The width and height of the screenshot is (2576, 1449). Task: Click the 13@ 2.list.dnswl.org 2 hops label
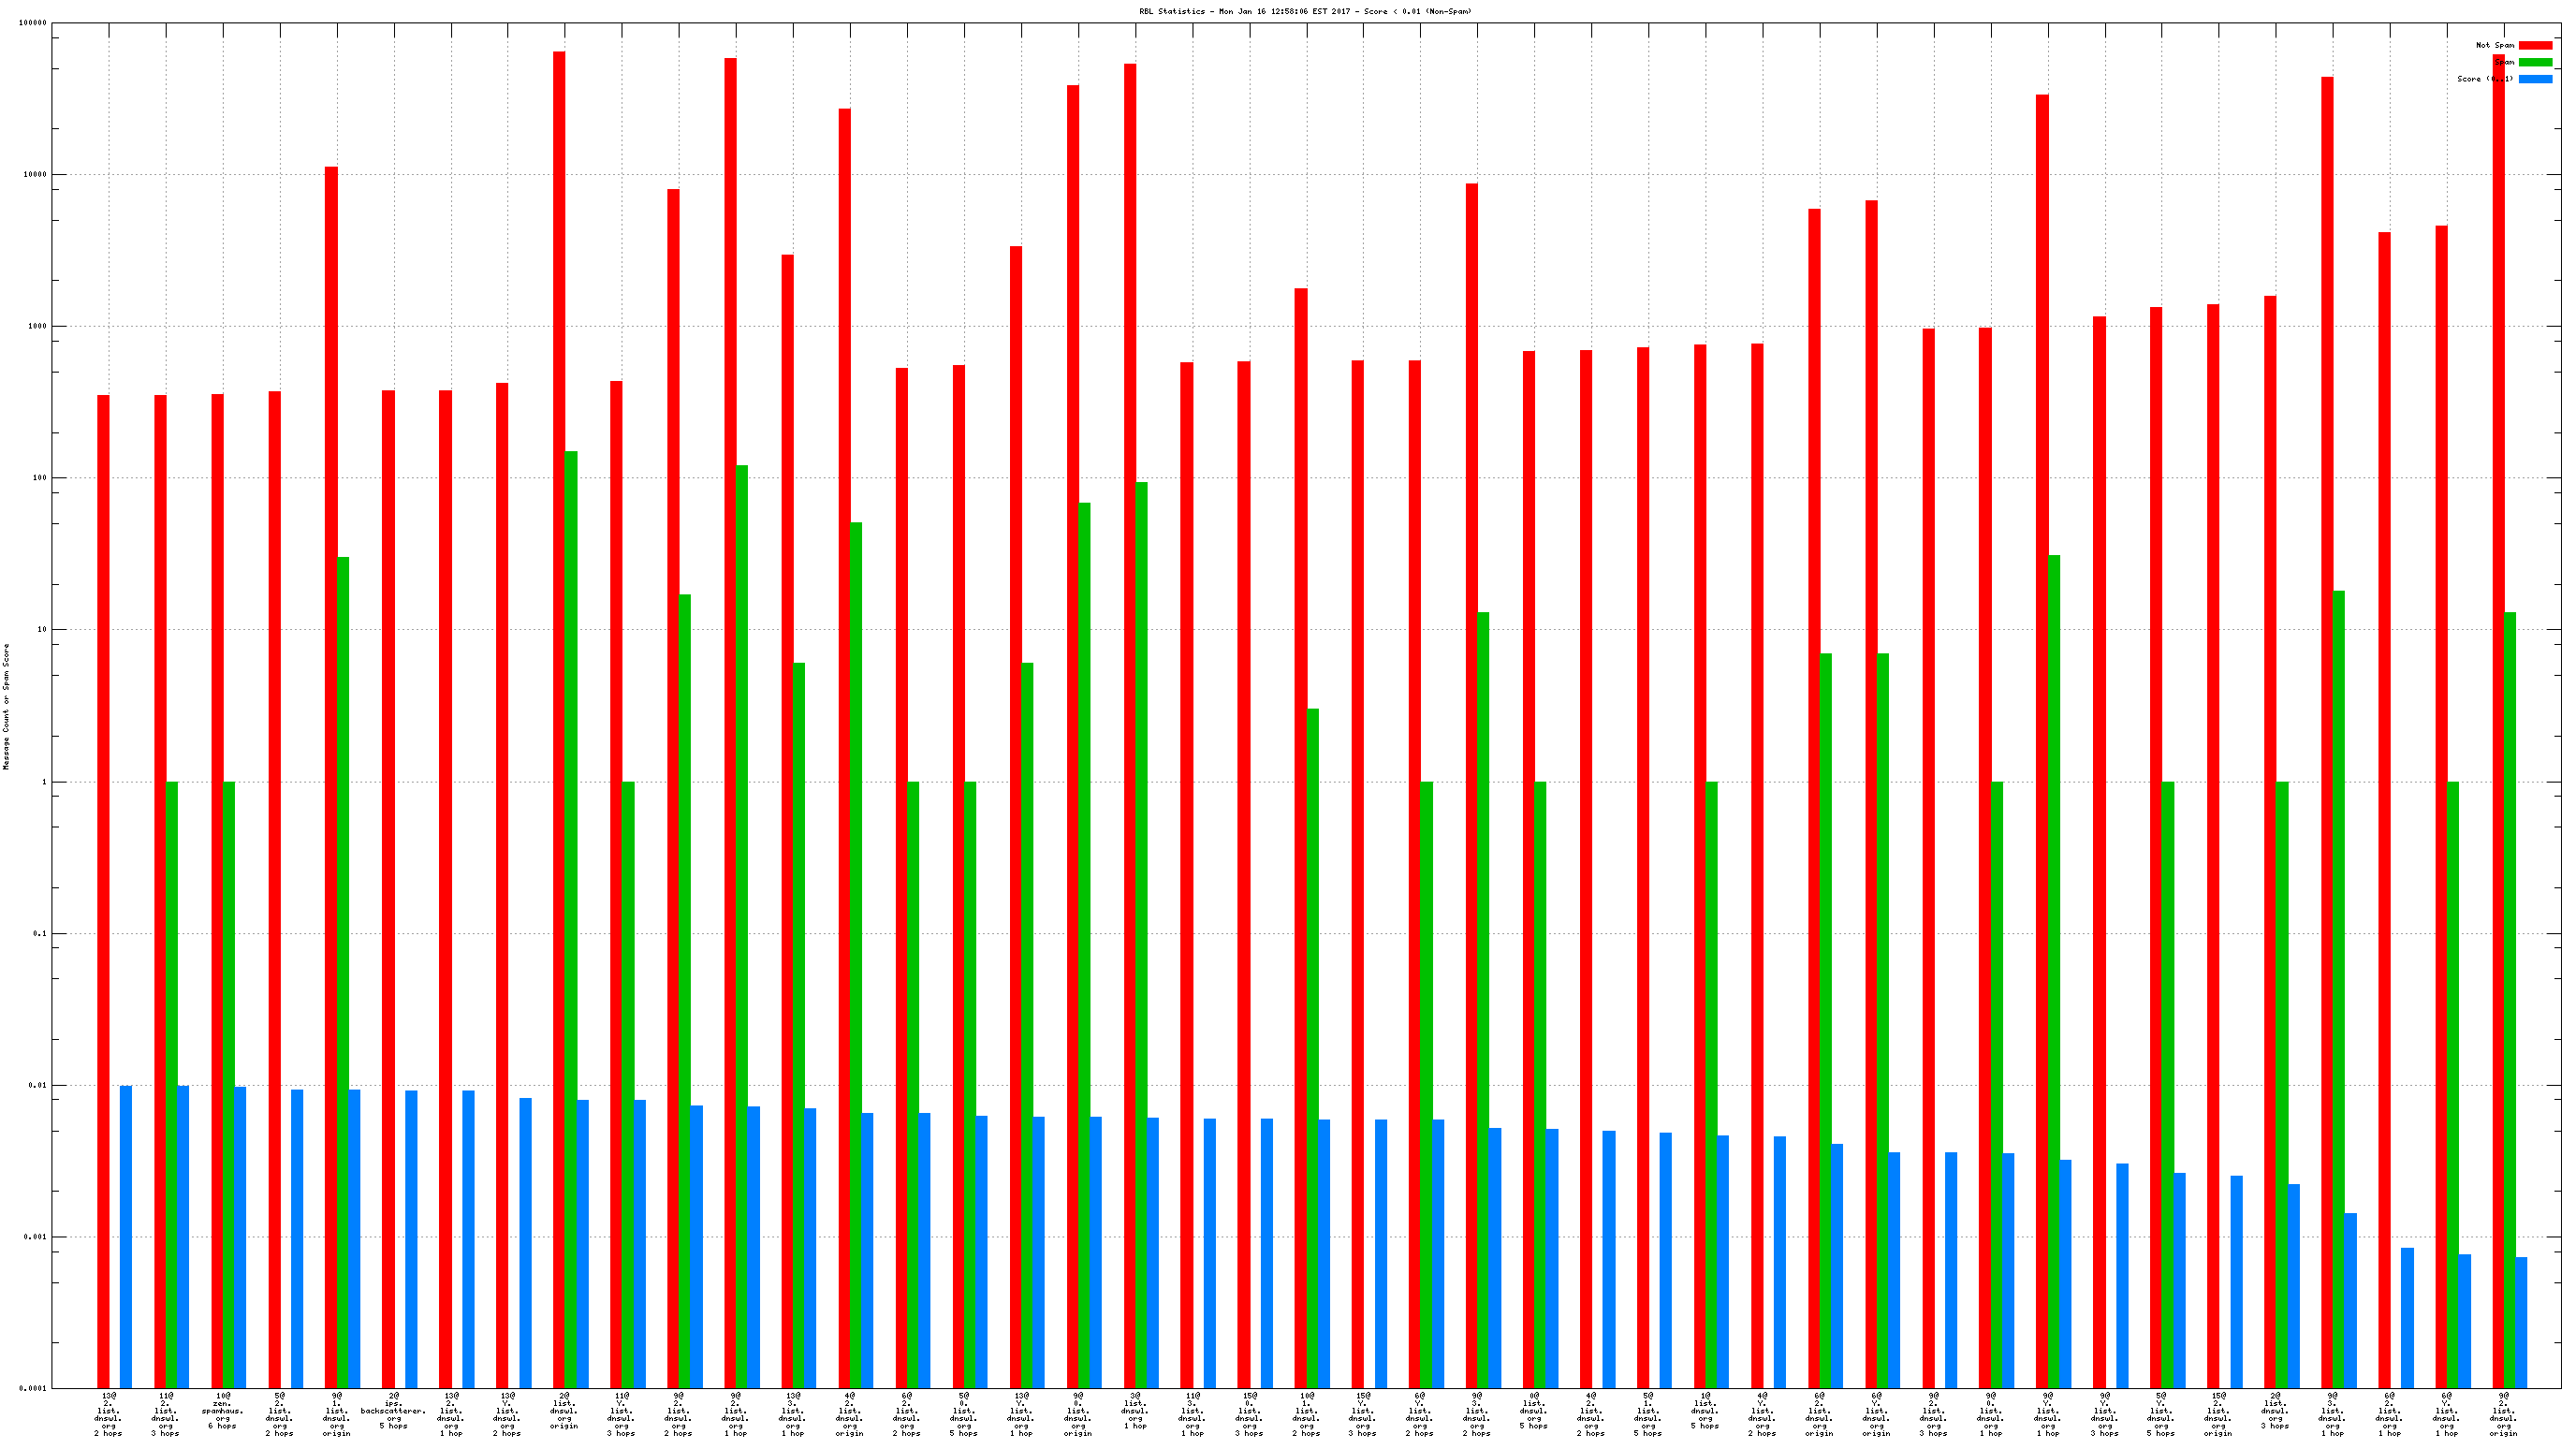tap(108, 1414)
